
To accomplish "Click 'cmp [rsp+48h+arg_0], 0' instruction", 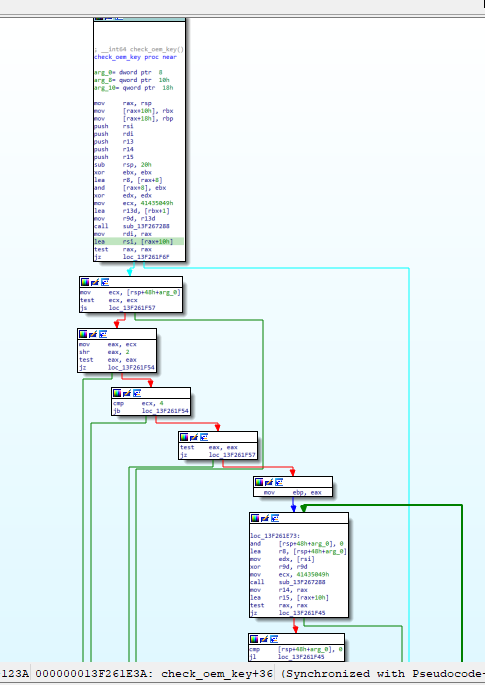I will (296, 649).
